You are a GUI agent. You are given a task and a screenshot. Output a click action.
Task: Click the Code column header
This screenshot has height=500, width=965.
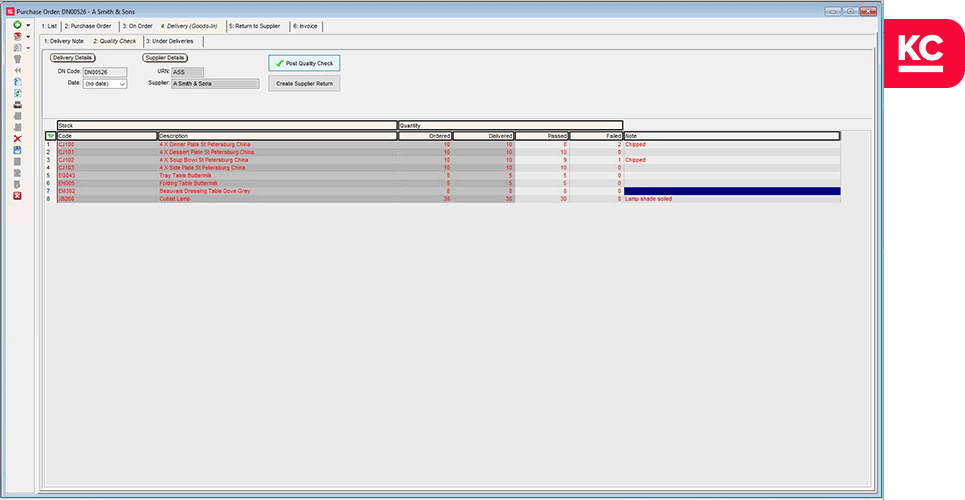(107, 136)
